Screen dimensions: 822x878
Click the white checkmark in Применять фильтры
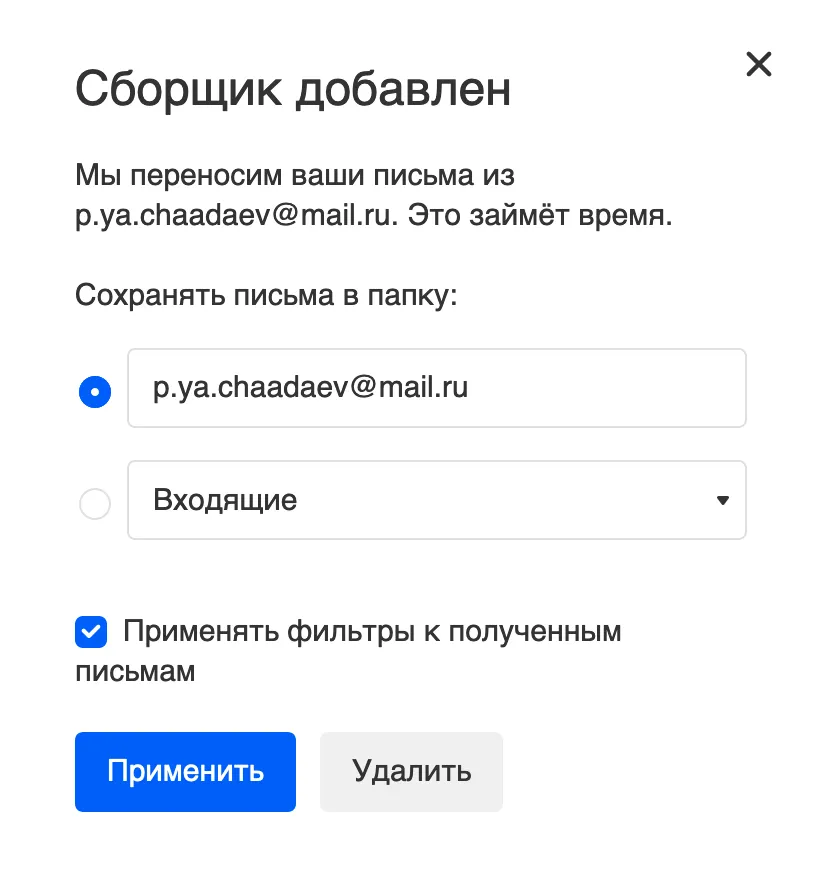point(91,632)
